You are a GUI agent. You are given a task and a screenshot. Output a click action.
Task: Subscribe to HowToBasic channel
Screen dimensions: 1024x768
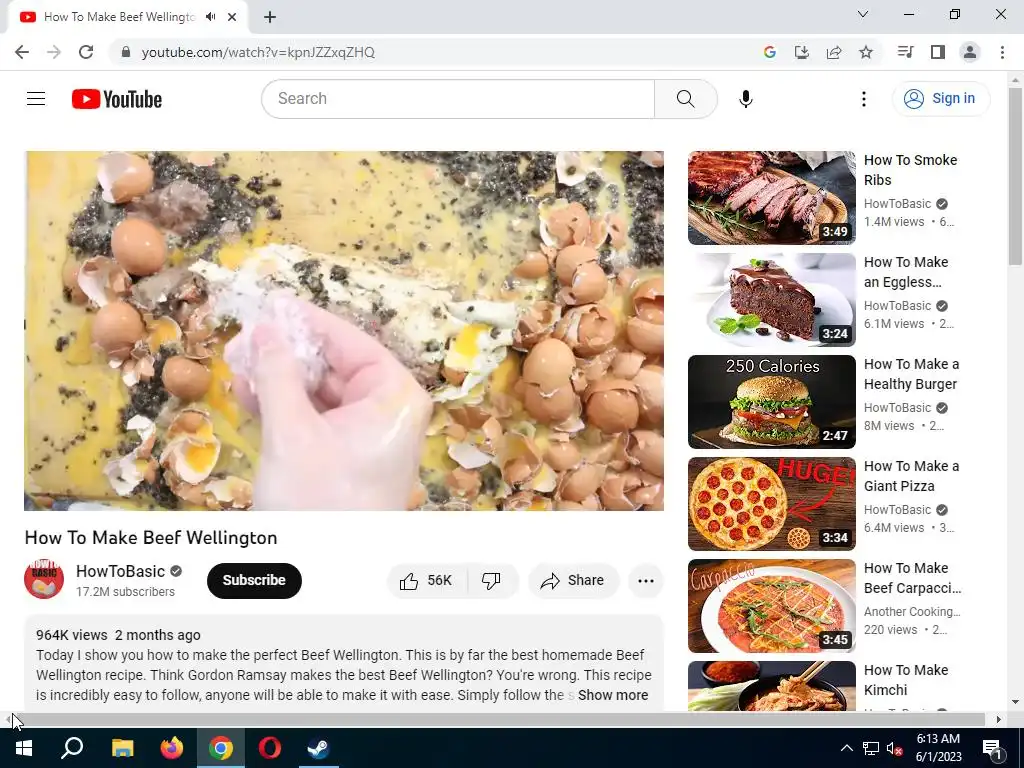click(254, 581)
